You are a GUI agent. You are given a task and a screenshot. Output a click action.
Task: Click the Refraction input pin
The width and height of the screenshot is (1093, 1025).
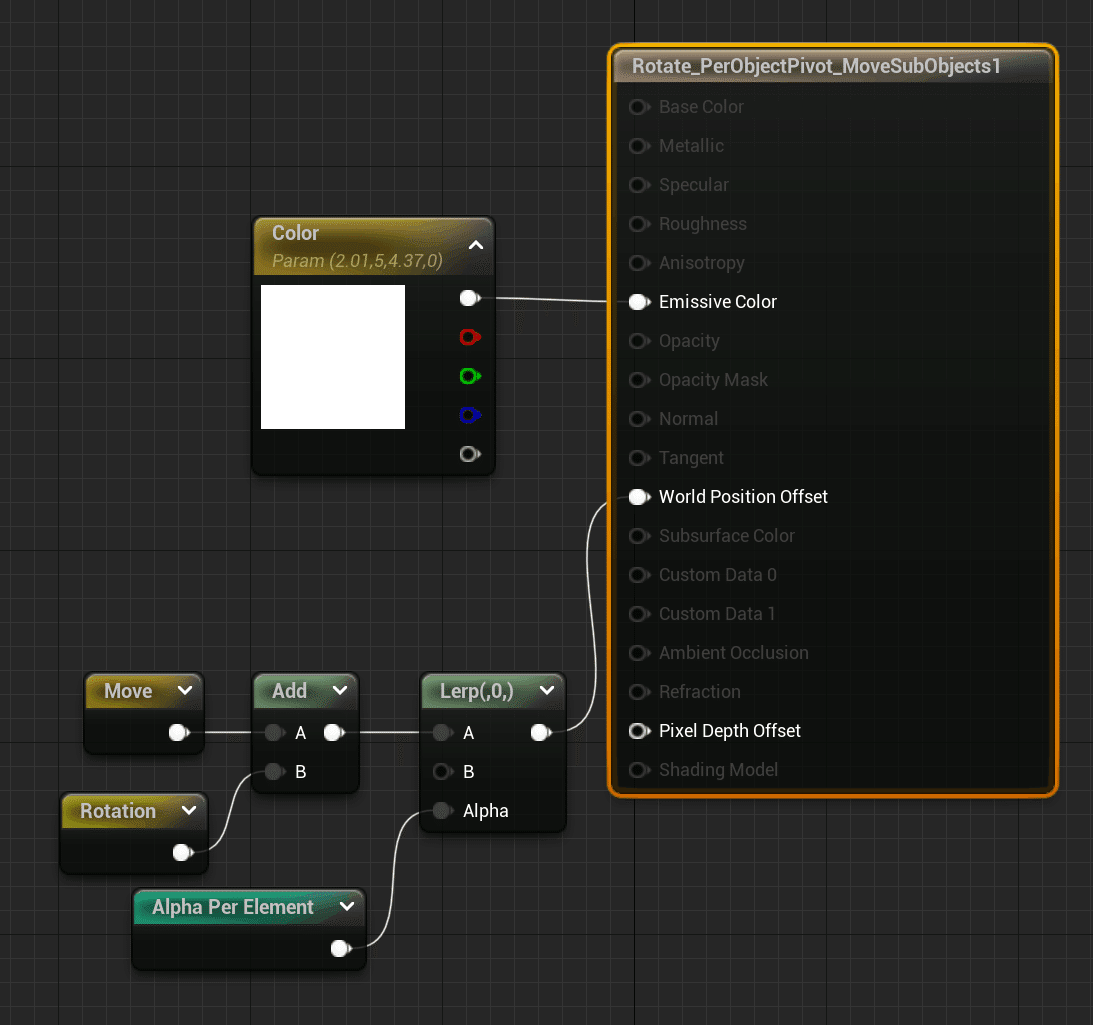pyautogui.click(x=639, y=692)
